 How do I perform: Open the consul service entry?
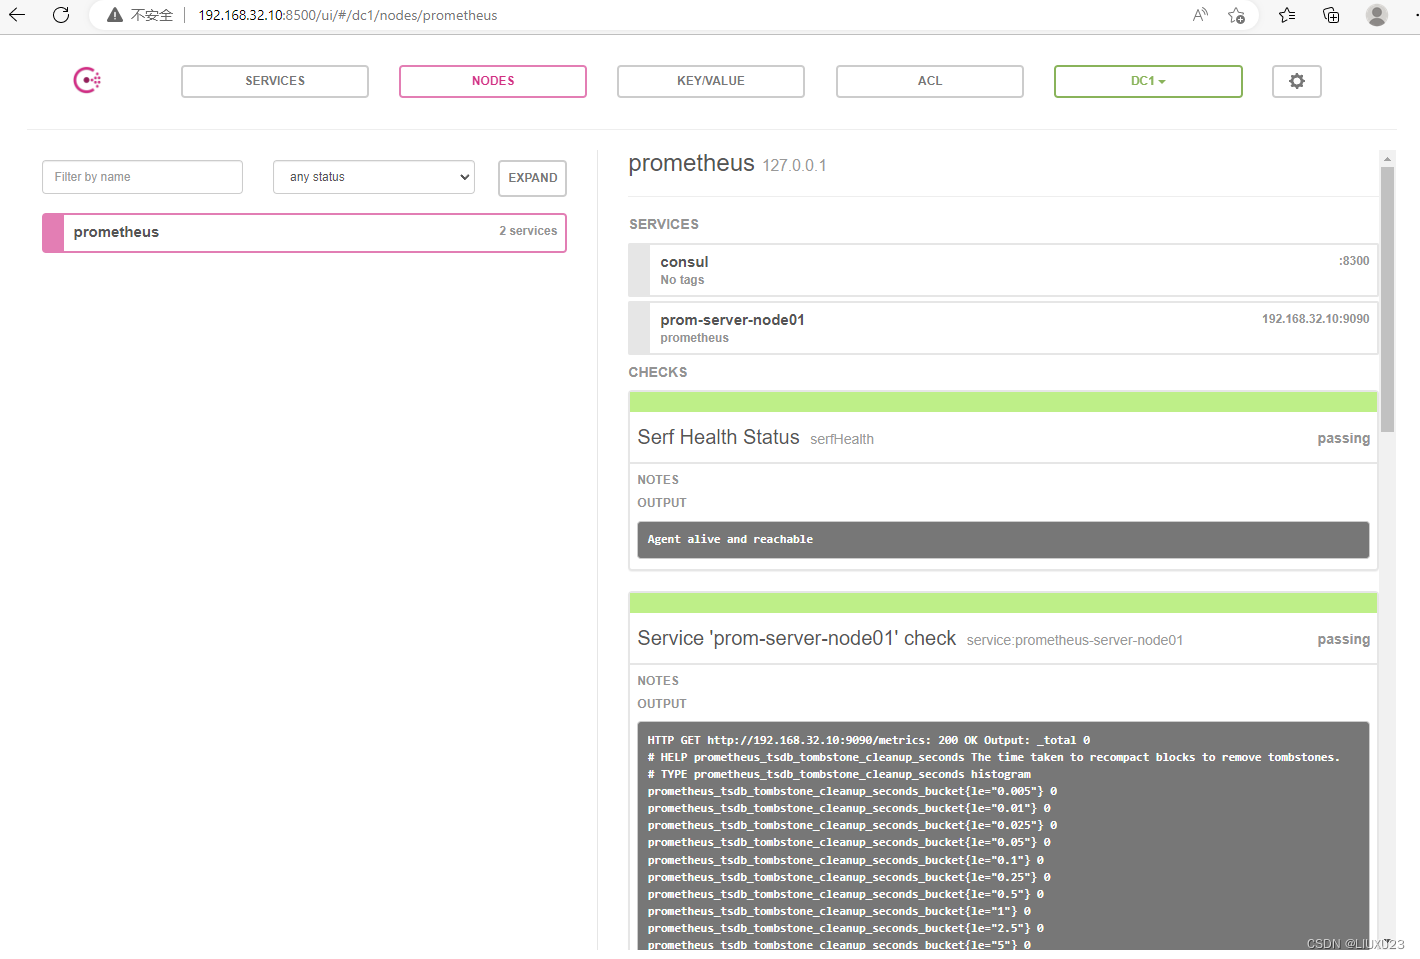pos(1003,270)
